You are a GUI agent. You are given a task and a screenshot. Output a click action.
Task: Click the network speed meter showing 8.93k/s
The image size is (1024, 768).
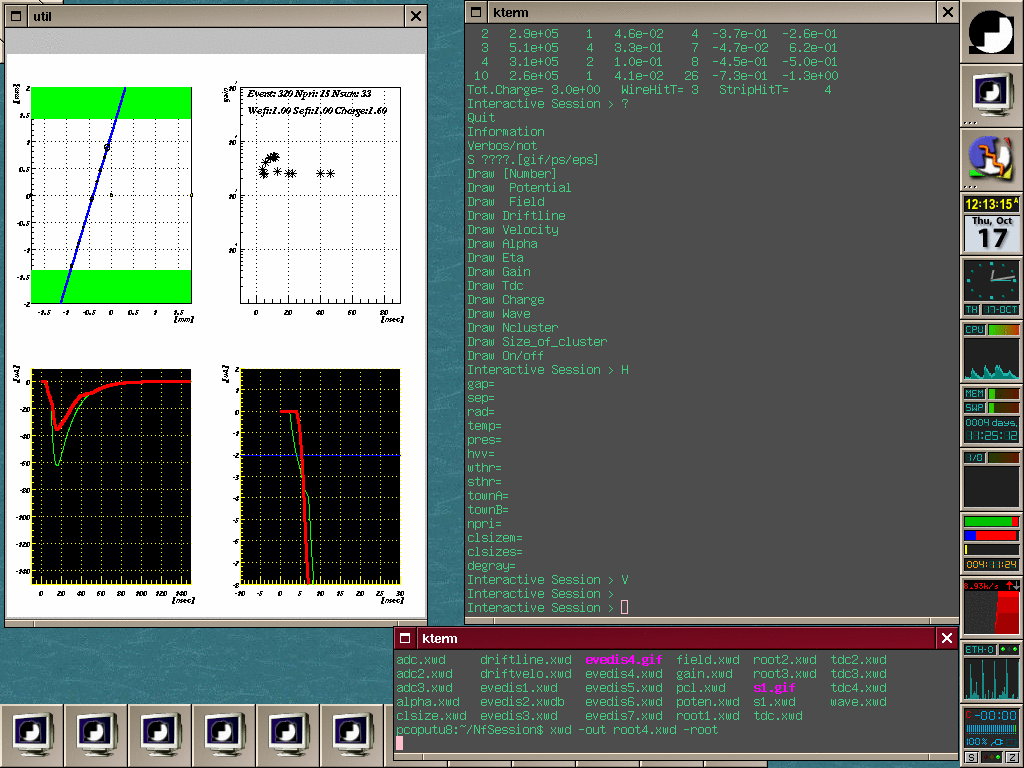tap(991, 608)
